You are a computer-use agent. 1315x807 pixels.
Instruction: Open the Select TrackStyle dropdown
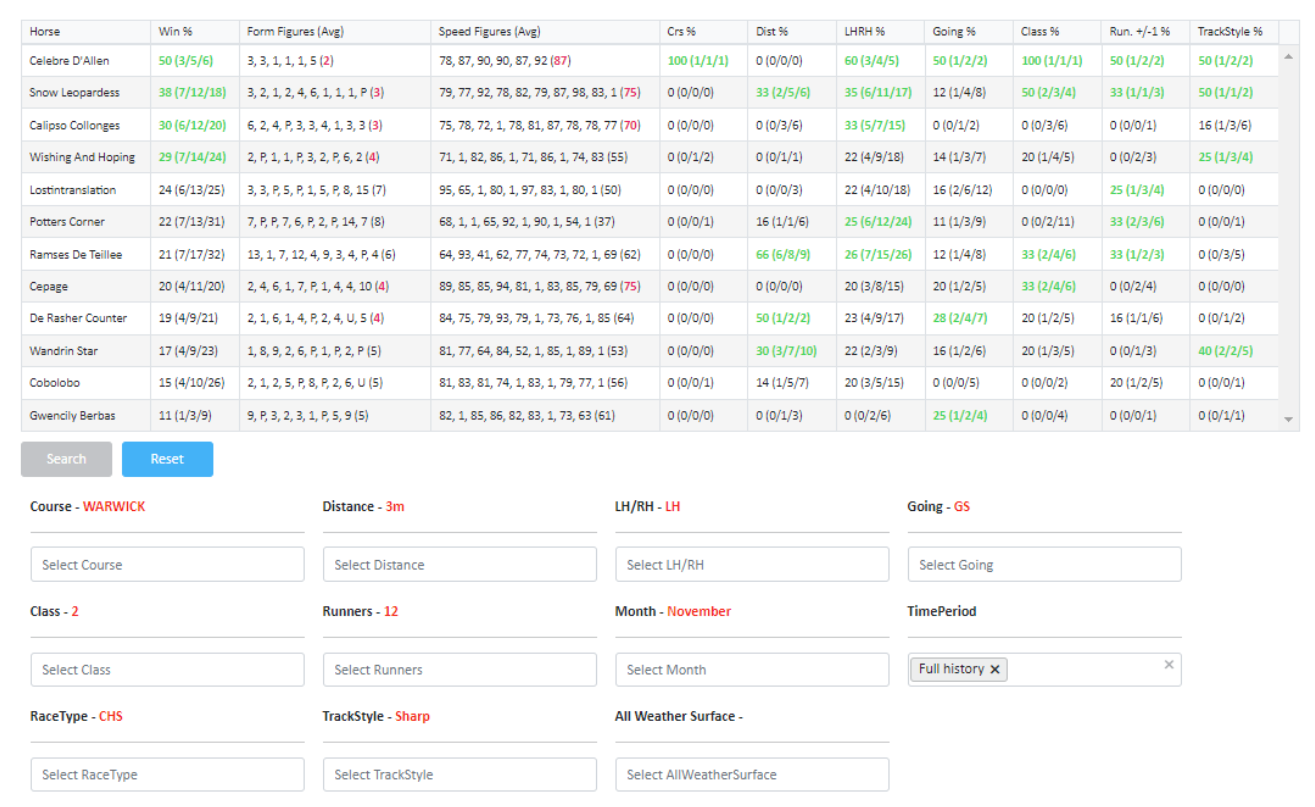click(460, 774)
